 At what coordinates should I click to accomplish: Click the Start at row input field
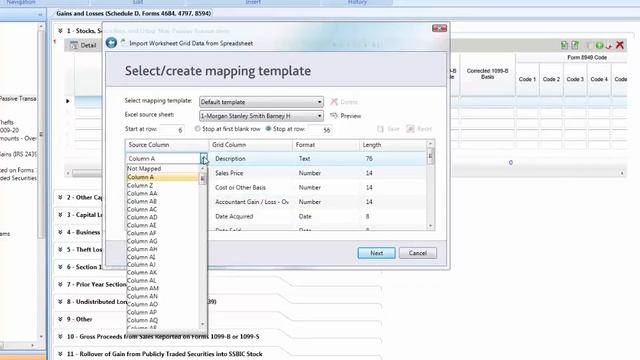(172, 130)
